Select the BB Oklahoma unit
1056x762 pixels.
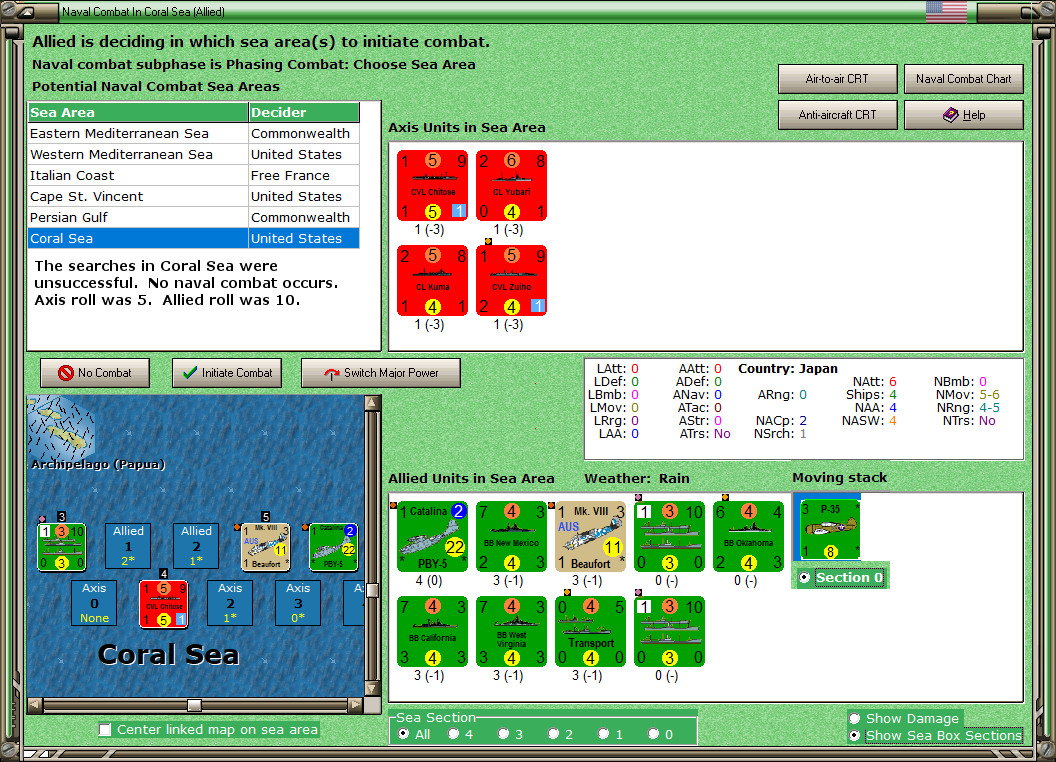[x=748, y=536]
